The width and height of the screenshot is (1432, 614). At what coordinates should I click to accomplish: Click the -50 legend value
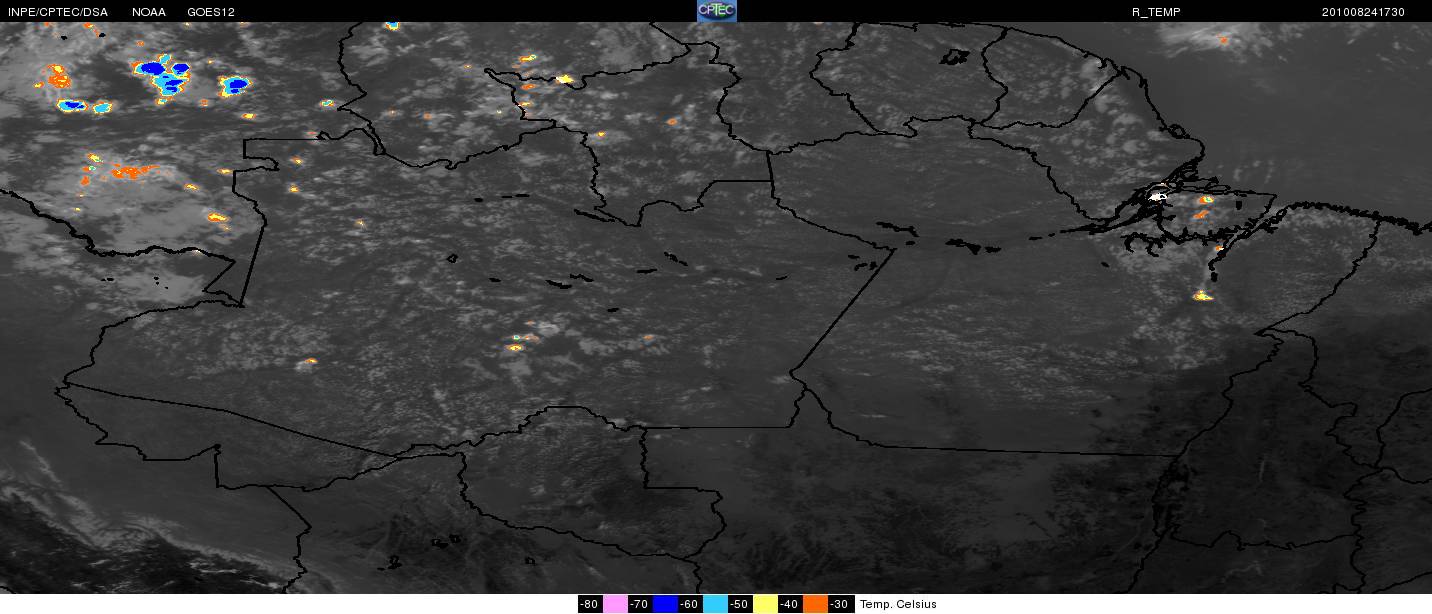pyautogui.click(x=740, y=604)
